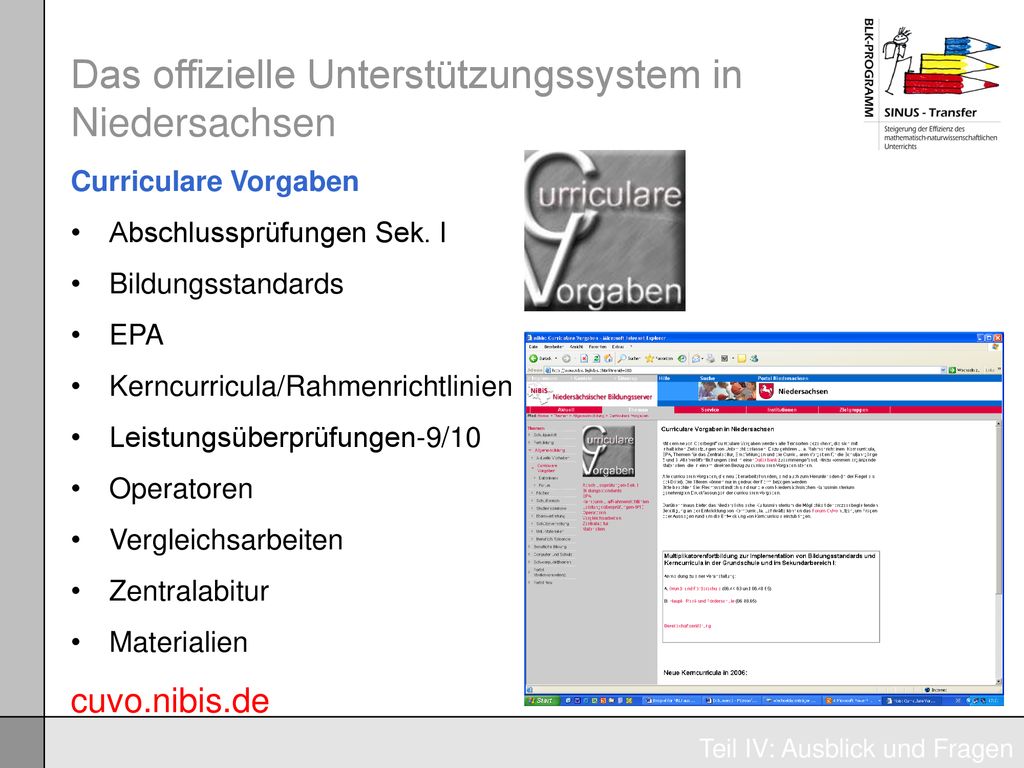Click the browser's vertical scrollbar up arrow
Image resolution: width=1024 pixels, height=768 pixels.
coord(999,424)
